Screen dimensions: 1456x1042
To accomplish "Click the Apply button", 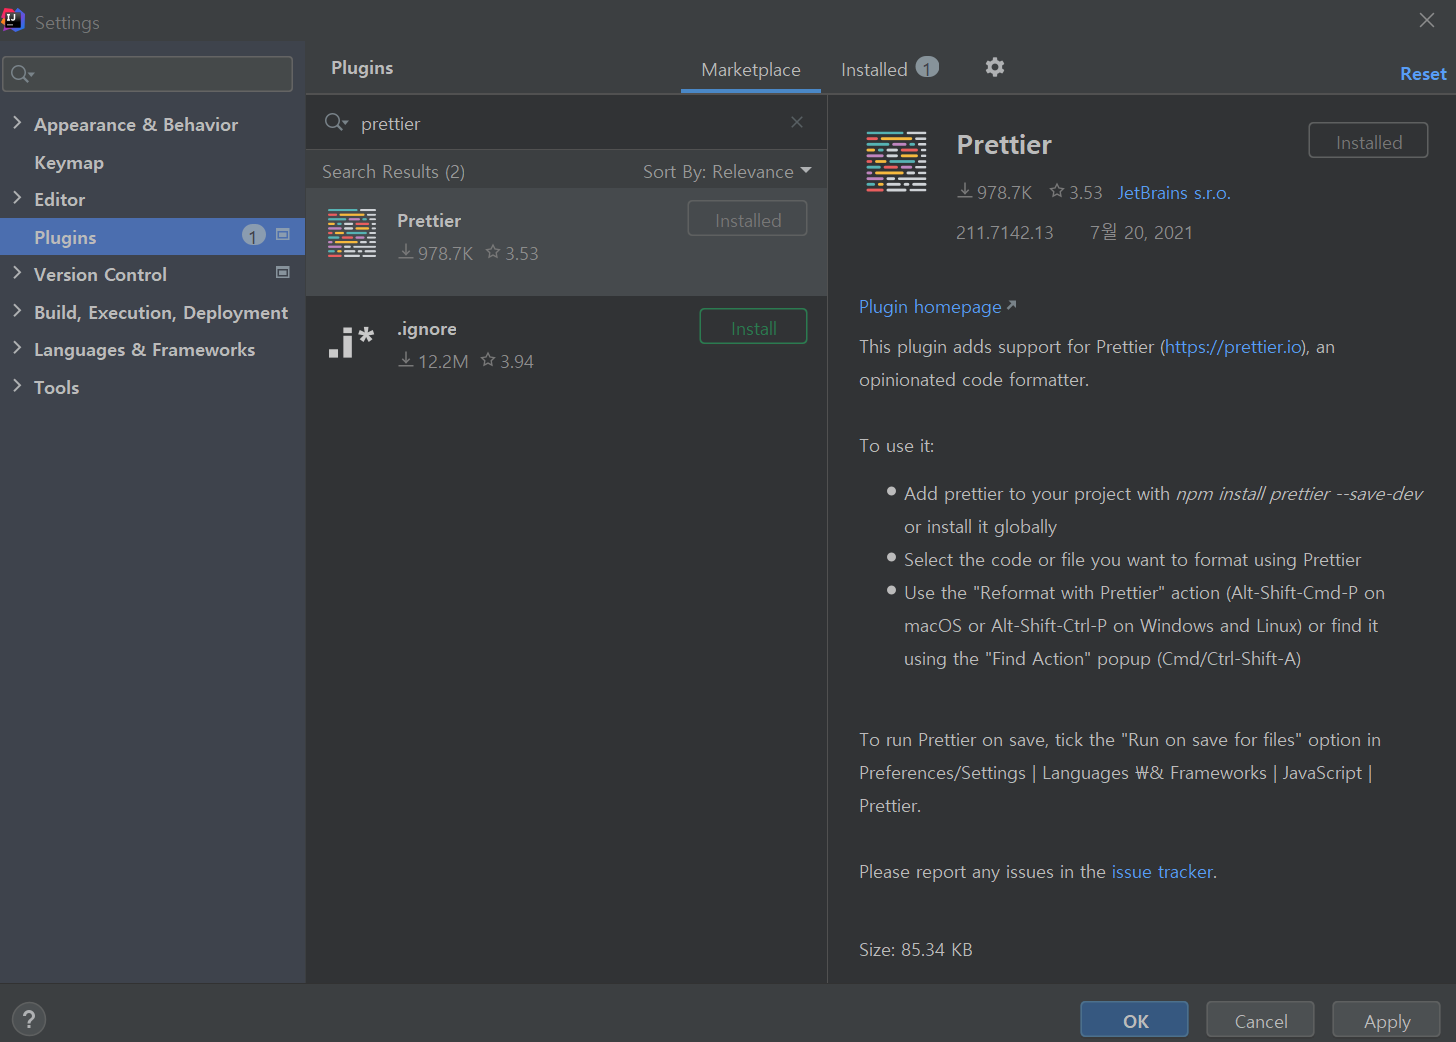I will pos(1387,1020).
